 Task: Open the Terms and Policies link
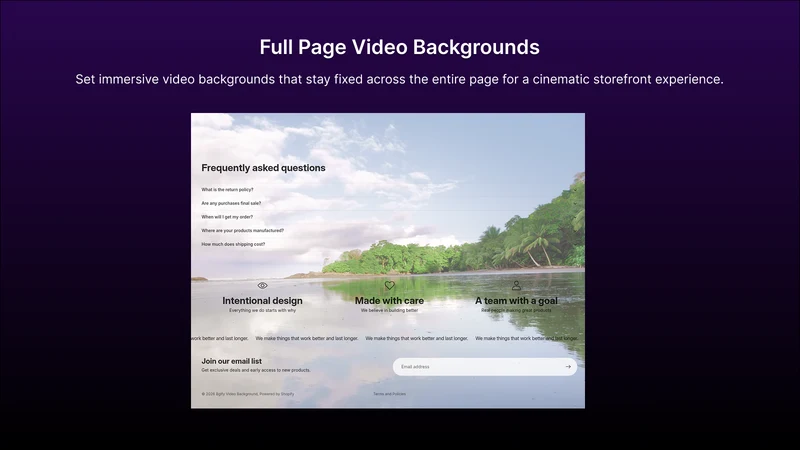389,394
